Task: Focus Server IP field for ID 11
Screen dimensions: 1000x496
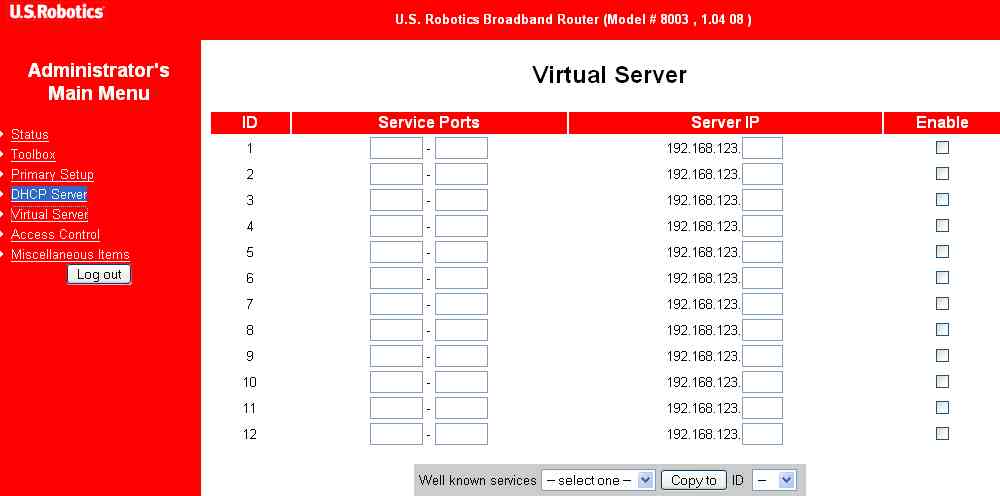Action: (762, 408)
